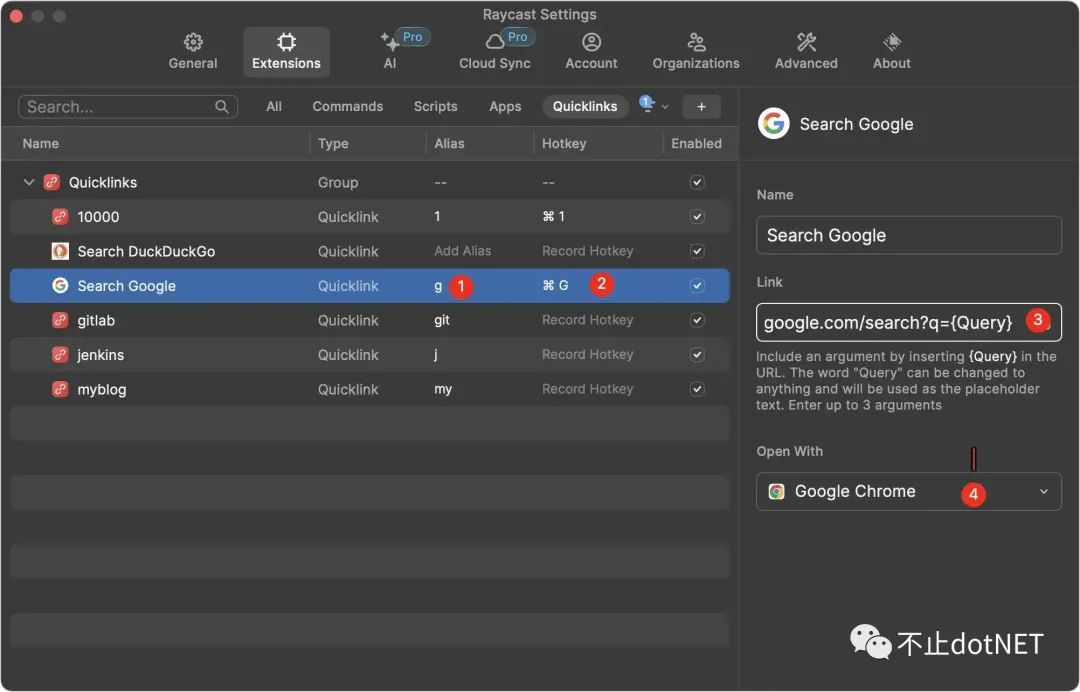
Task: Select the Search DuckDuckGo row
Action: coord(369,251)
